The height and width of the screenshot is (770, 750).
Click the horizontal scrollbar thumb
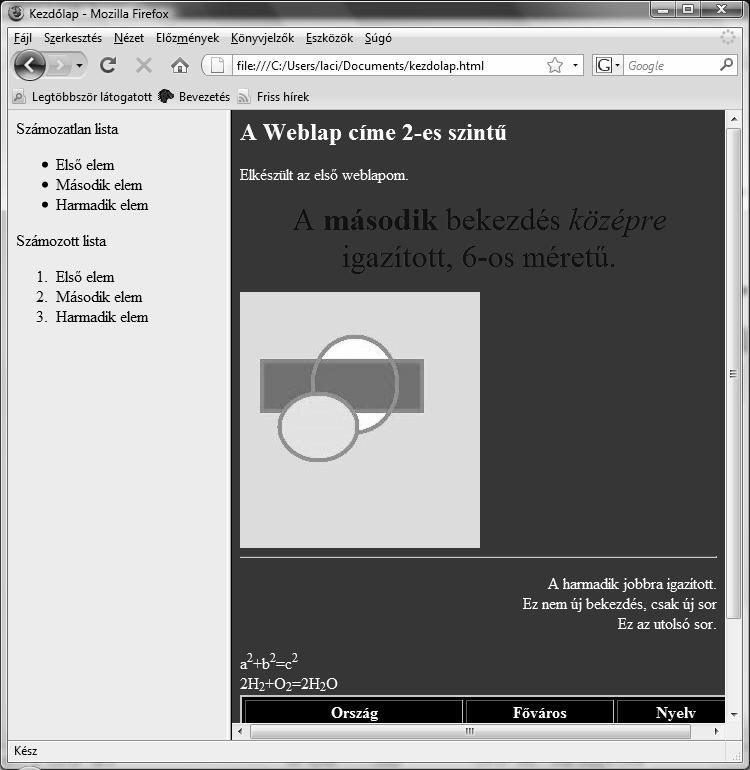click(x=470, y=731)
